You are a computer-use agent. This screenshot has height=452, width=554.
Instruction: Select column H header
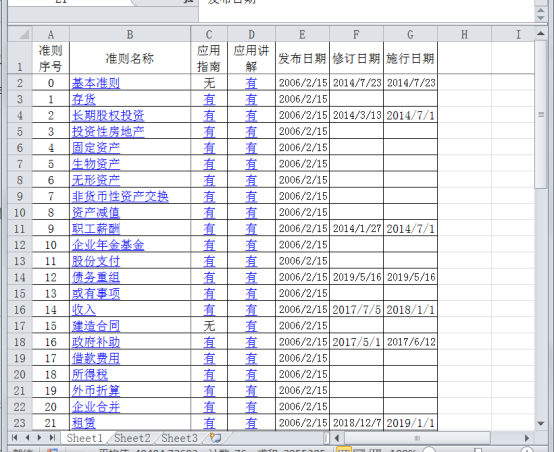[x=464, y=34]
